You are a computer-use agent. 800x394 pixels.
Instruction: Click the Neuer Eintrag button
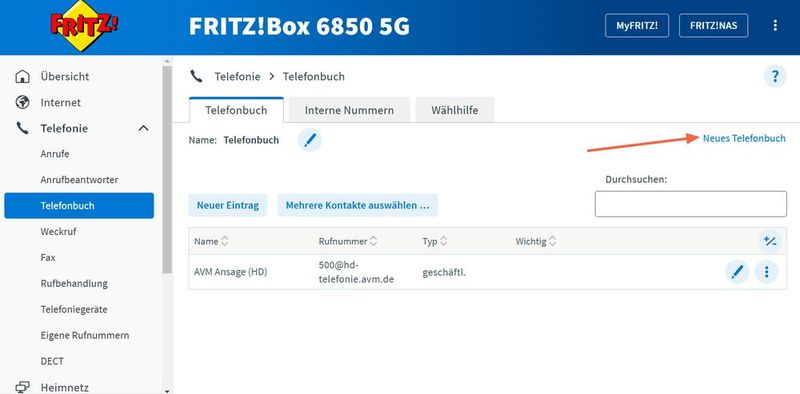228,205
